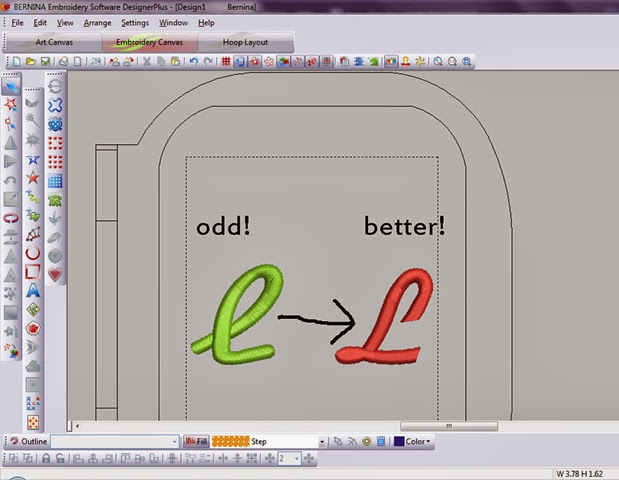Click the red flower hexagon tool

[x=33, y=328]
